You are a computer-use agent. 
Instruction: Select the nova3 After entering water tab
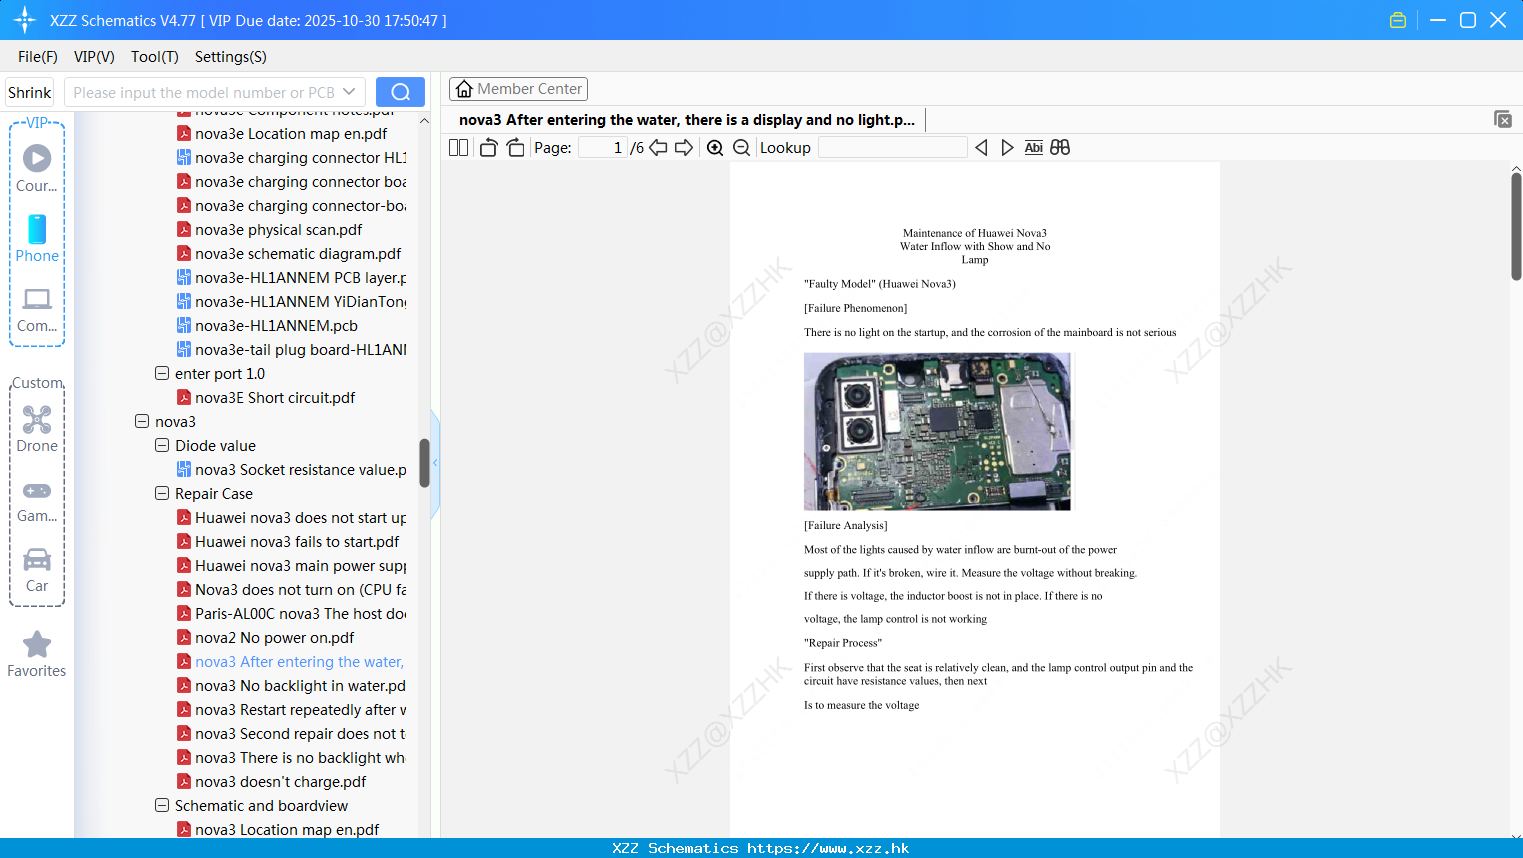[x=687, y=120]
